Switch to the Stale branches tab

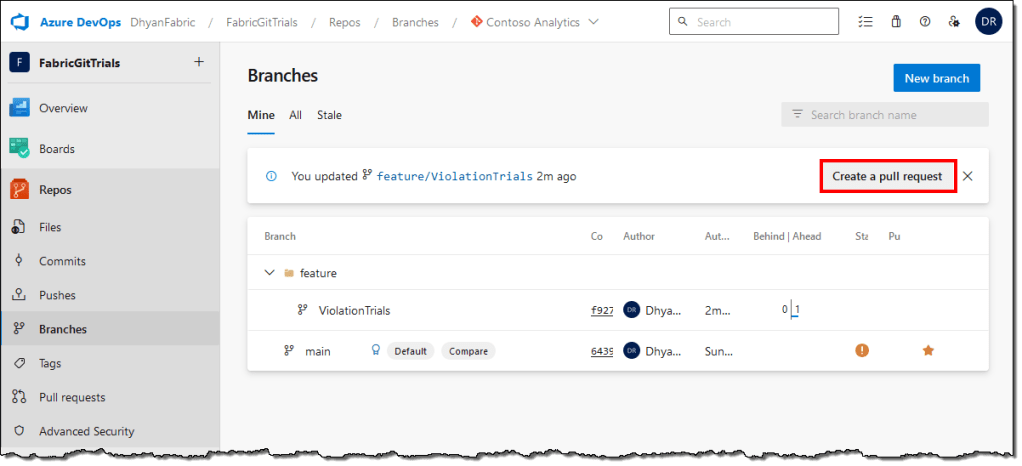click(x=329, y=115)
